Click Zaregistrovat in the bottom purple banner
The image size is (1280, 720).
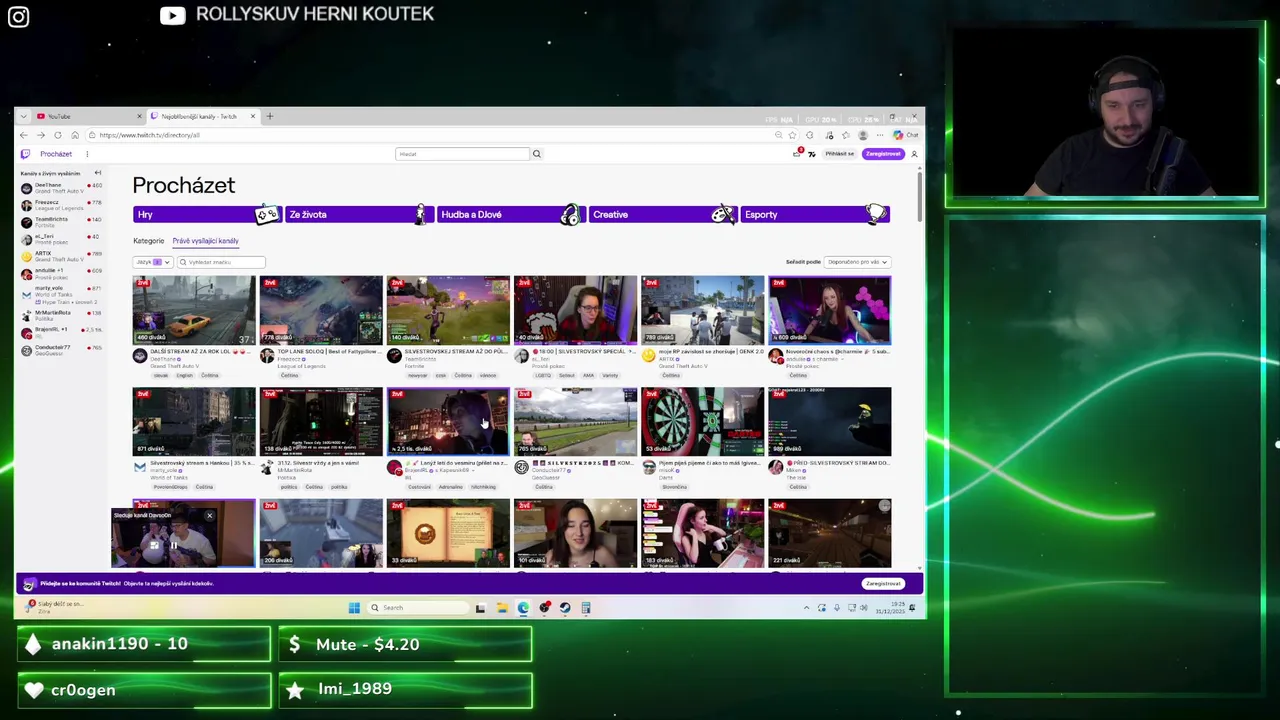884,583
